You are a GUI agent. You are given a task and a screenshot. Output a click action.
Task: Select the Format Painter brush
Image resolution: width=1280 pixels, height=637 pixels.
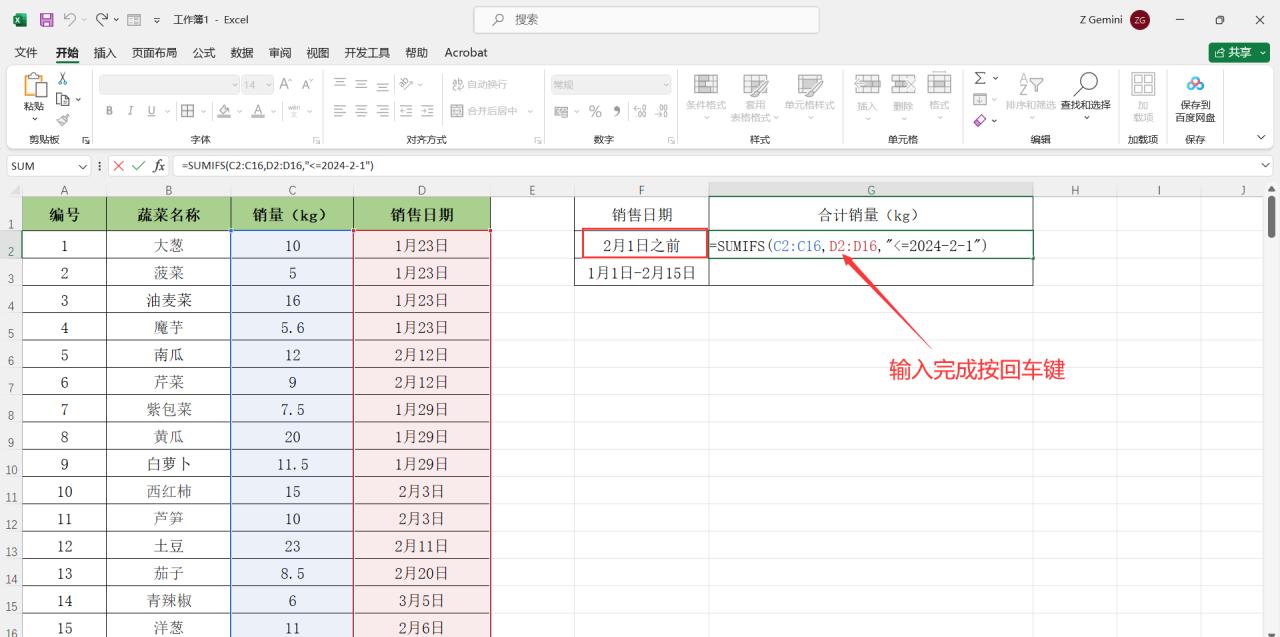(63, 119)
